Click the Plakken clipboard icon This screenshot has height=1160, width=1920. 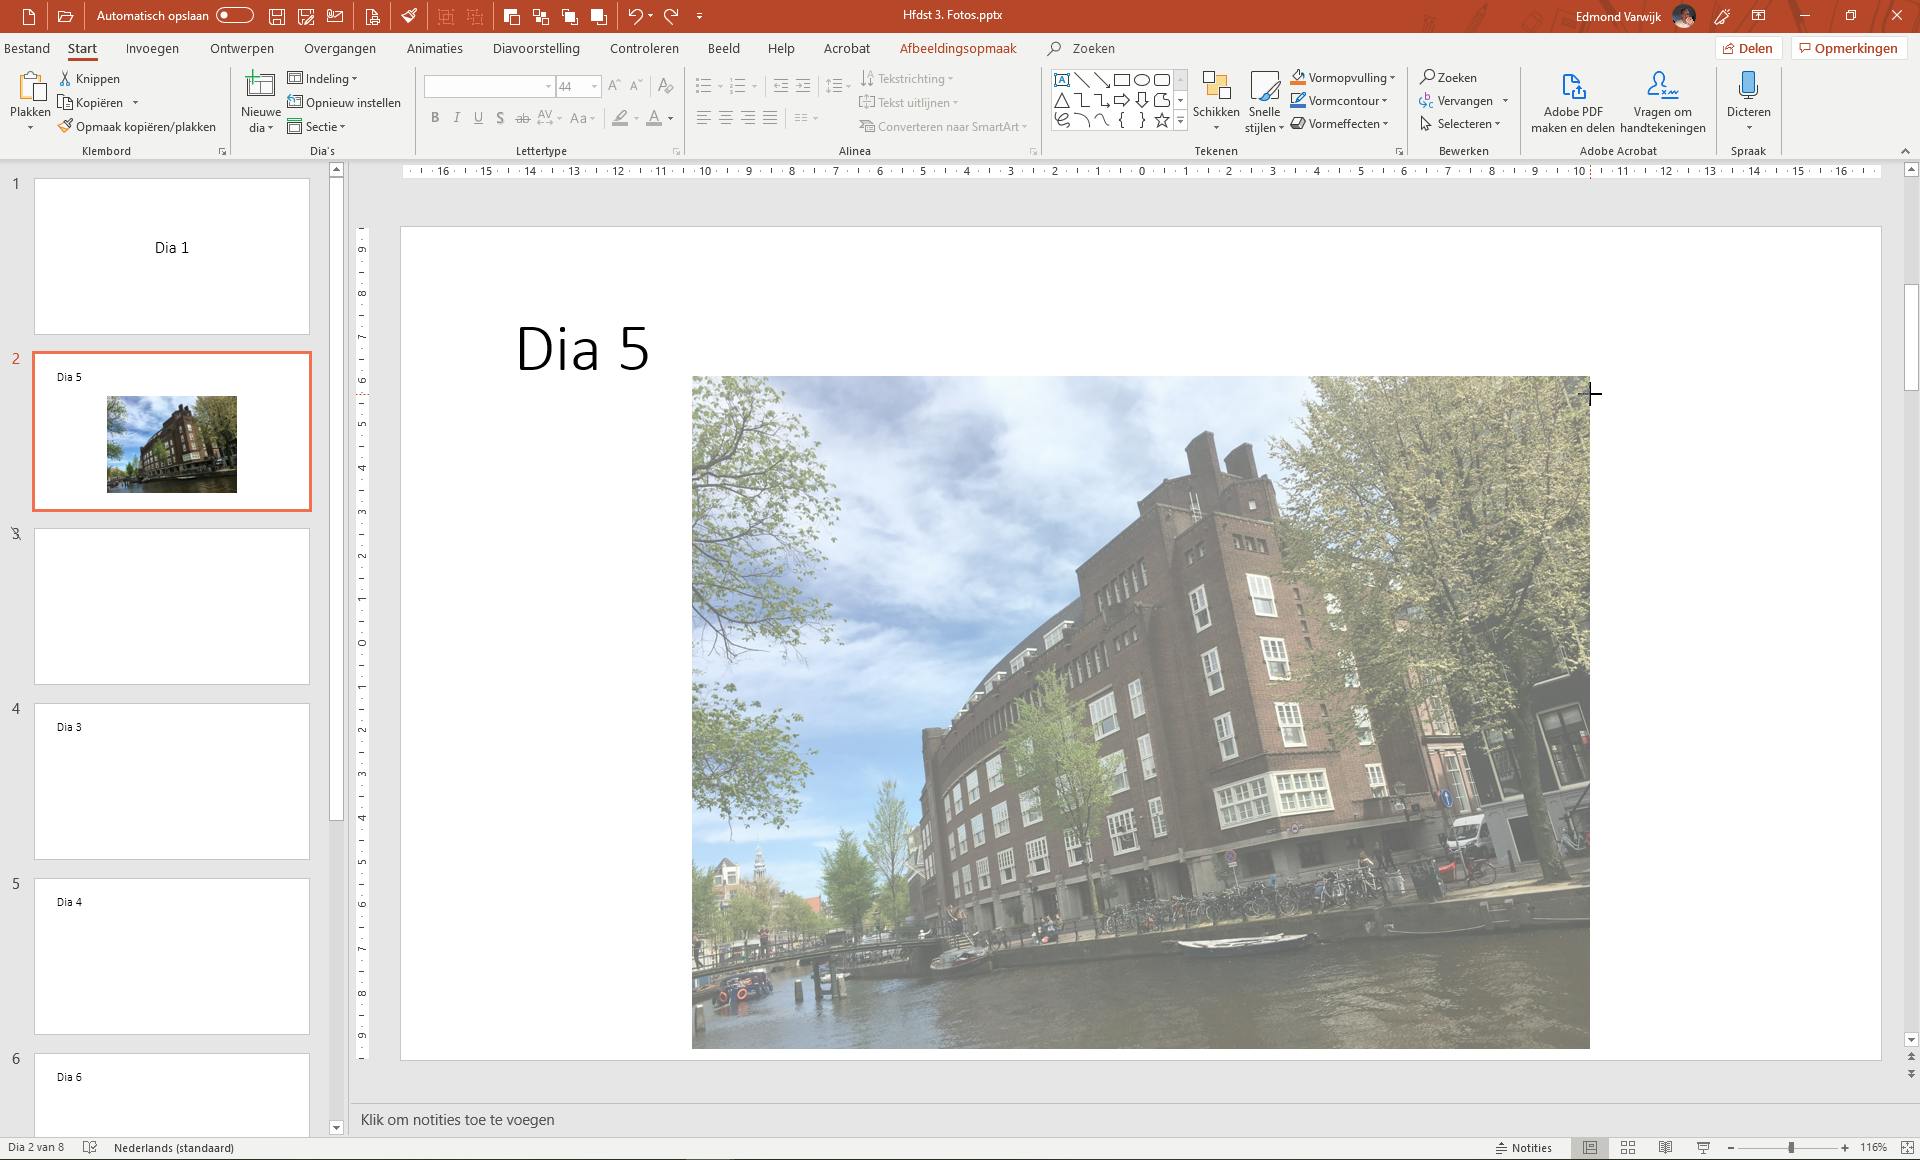[30, 88]
